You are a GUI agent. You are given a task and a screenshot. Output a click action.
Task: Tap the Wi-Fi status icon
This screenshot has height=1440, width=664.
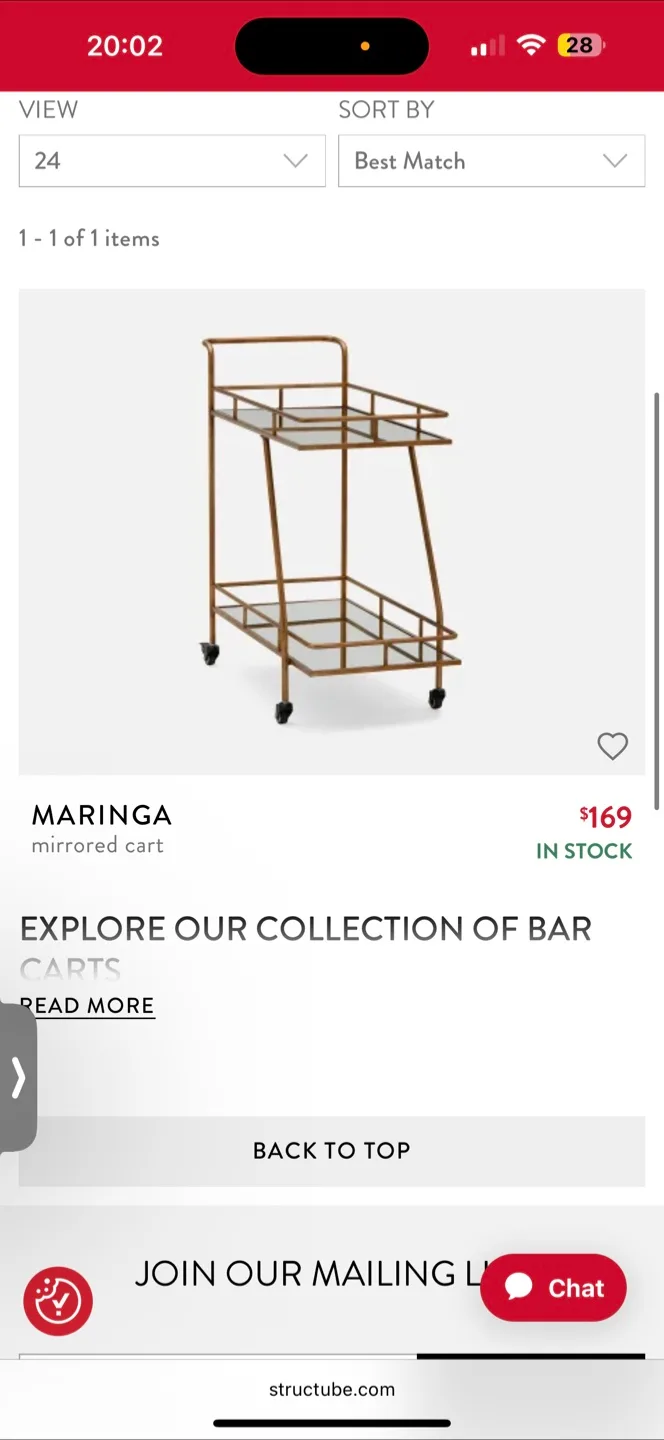[x=531, y=45]
